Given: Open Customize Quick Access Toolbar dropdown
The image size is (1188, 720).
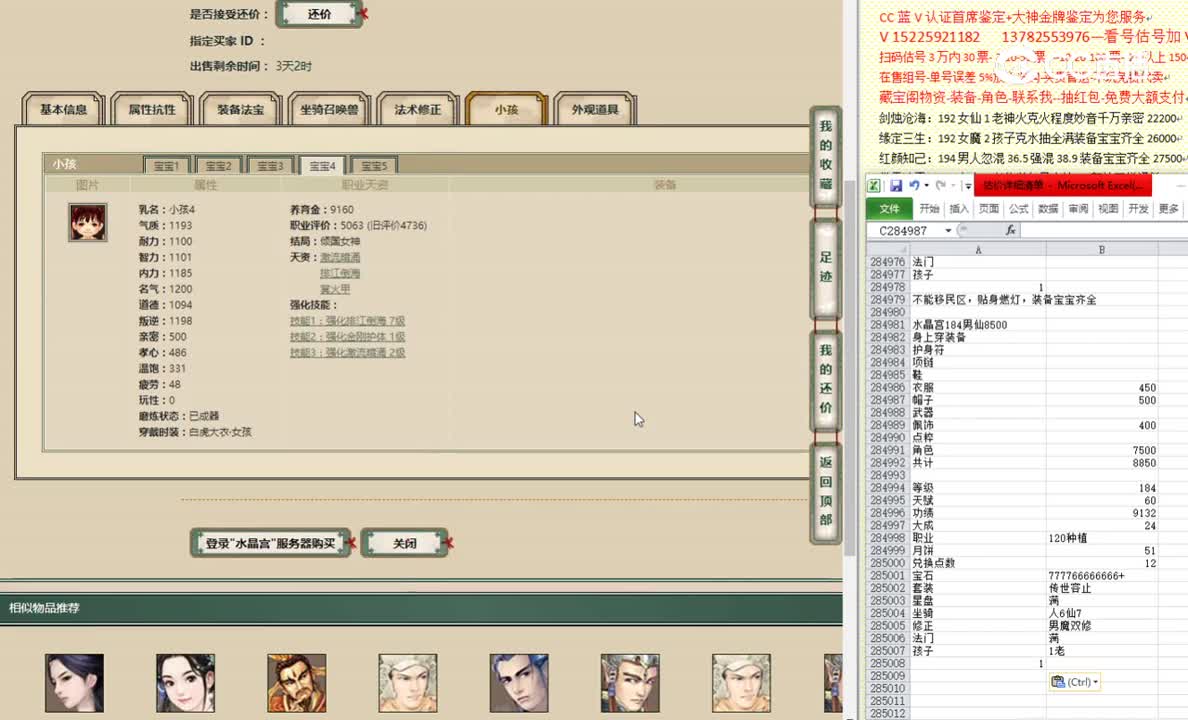Looking at the screenshot, I should (968, 186).
